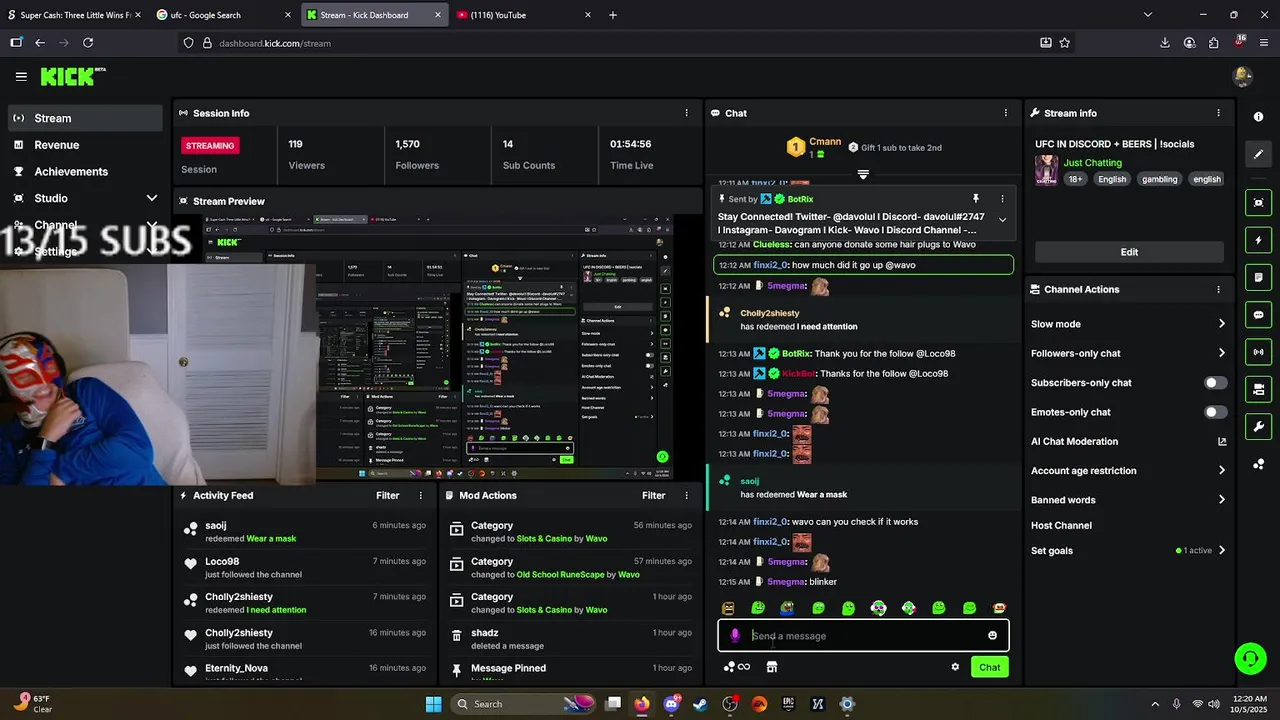This screenshot has height=720, width=1280.
Task: Toggle Activity Feed lightning icon in sidebar
Action: point(1258,240)
